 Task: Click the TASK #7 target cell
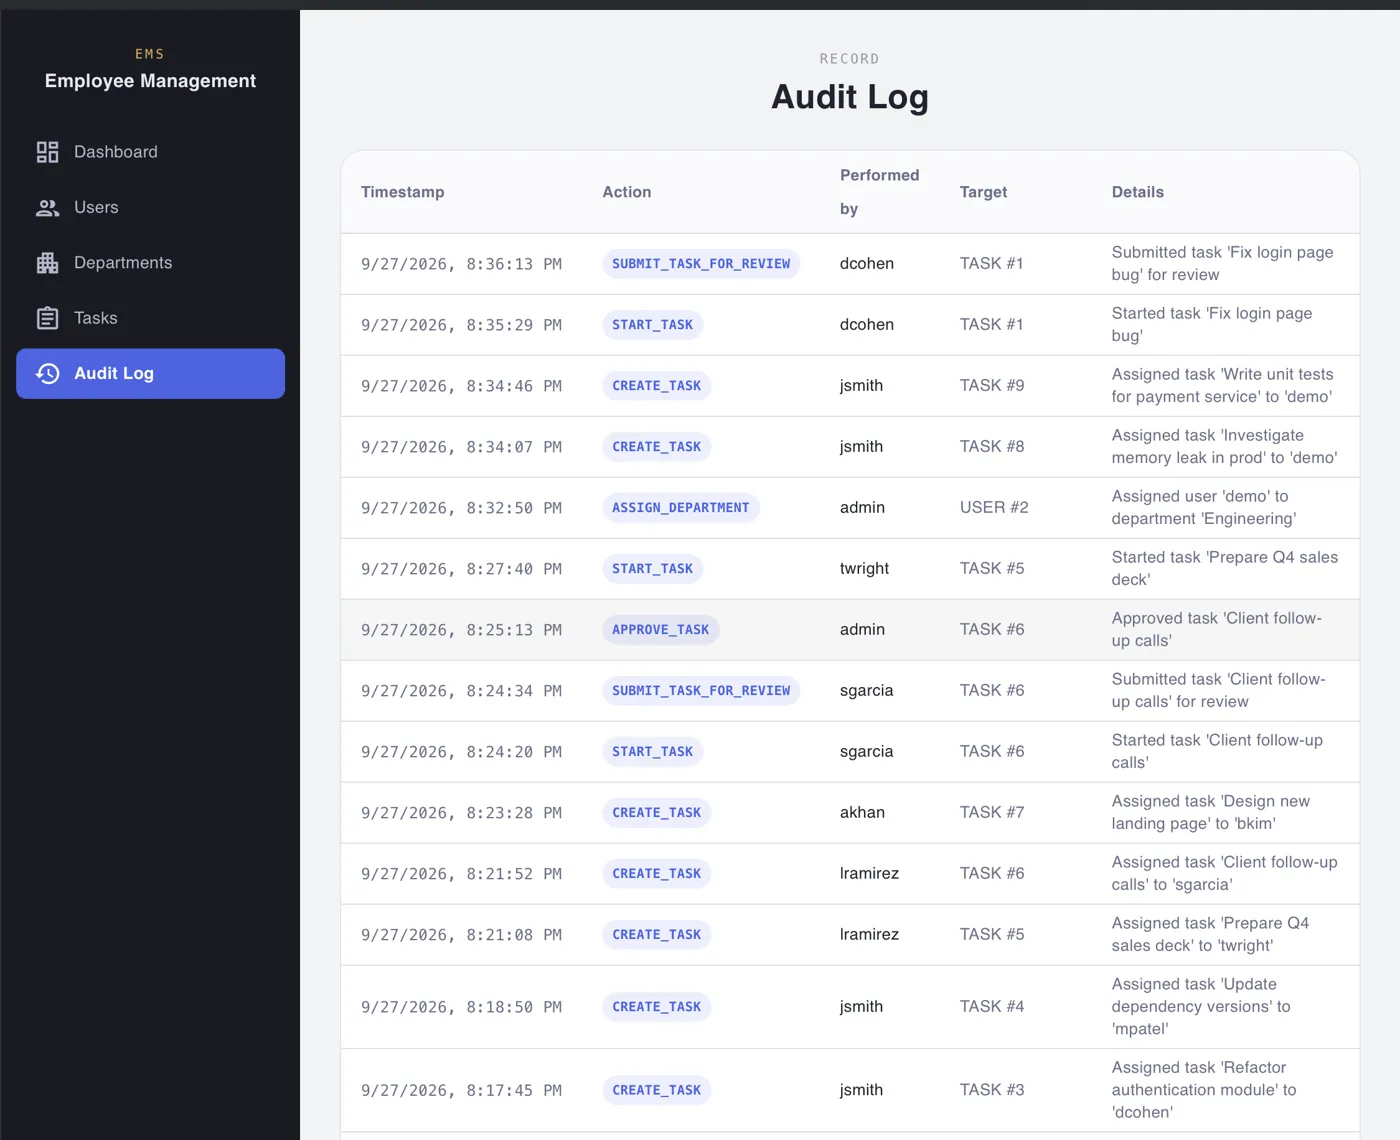[x=992, y=813]
